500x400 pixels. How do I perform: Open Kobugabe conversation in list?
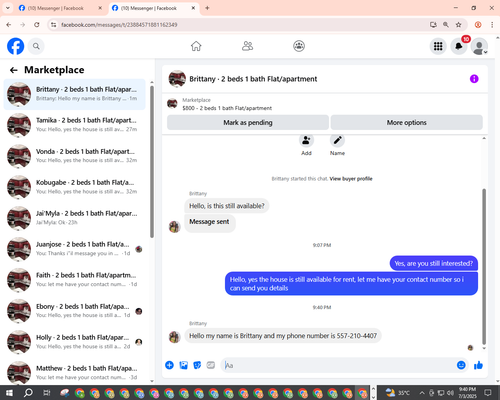(74, 187)
